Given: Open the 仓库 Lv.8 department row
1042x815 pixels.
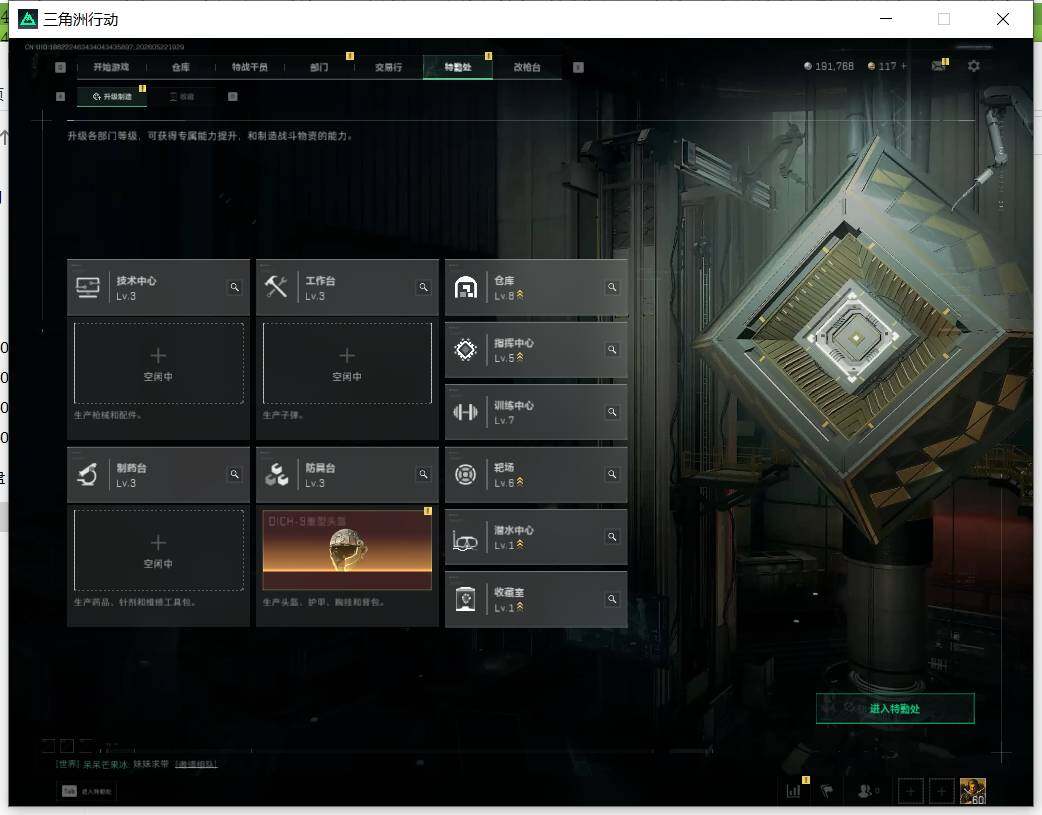Looking at the screenshot, I should (536, 287).
